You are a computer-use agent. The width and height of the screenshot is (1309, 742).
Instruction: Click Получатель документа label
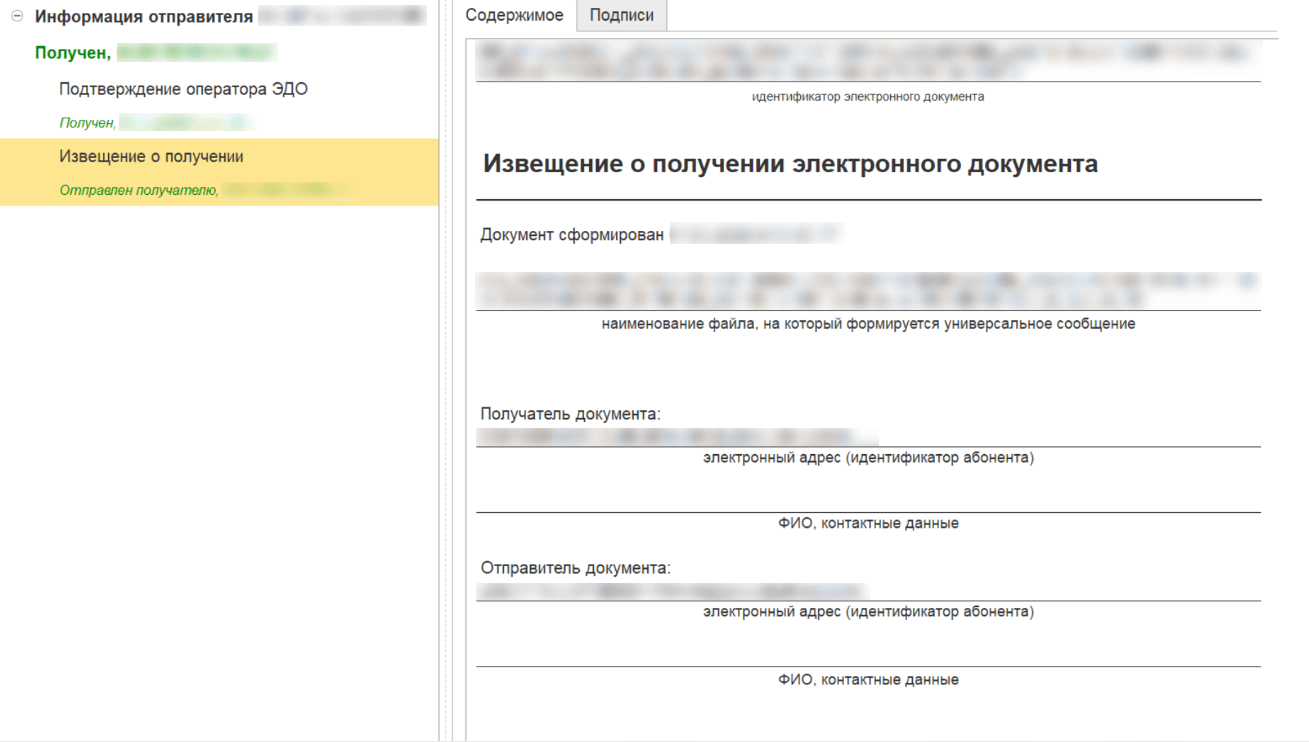click(570, 414)
